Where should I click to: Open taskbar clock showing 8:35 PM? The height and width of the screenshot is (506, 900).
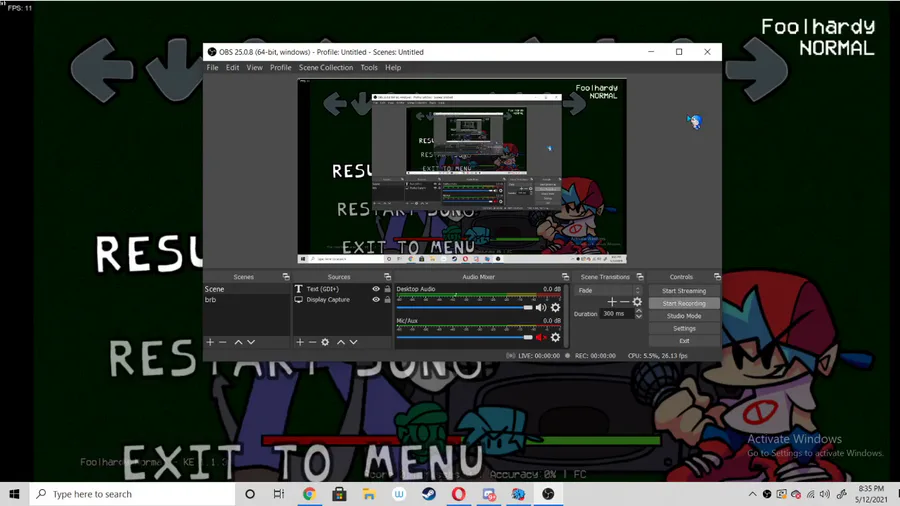click(871, 494)
